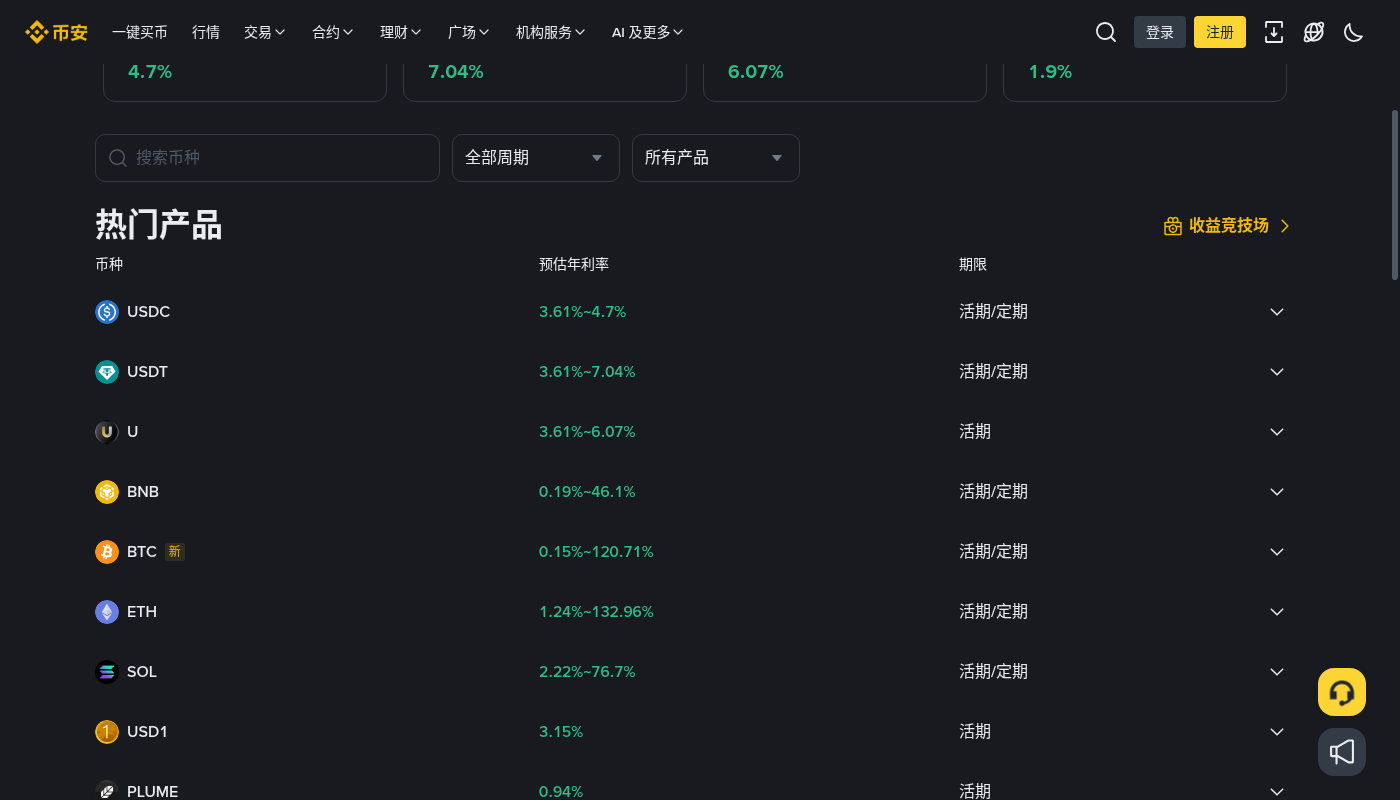This screenshot has width=1400, height=800.
Task: Open the 机构服务 menu
Action: pyautogui.click(x=551, y=32)
